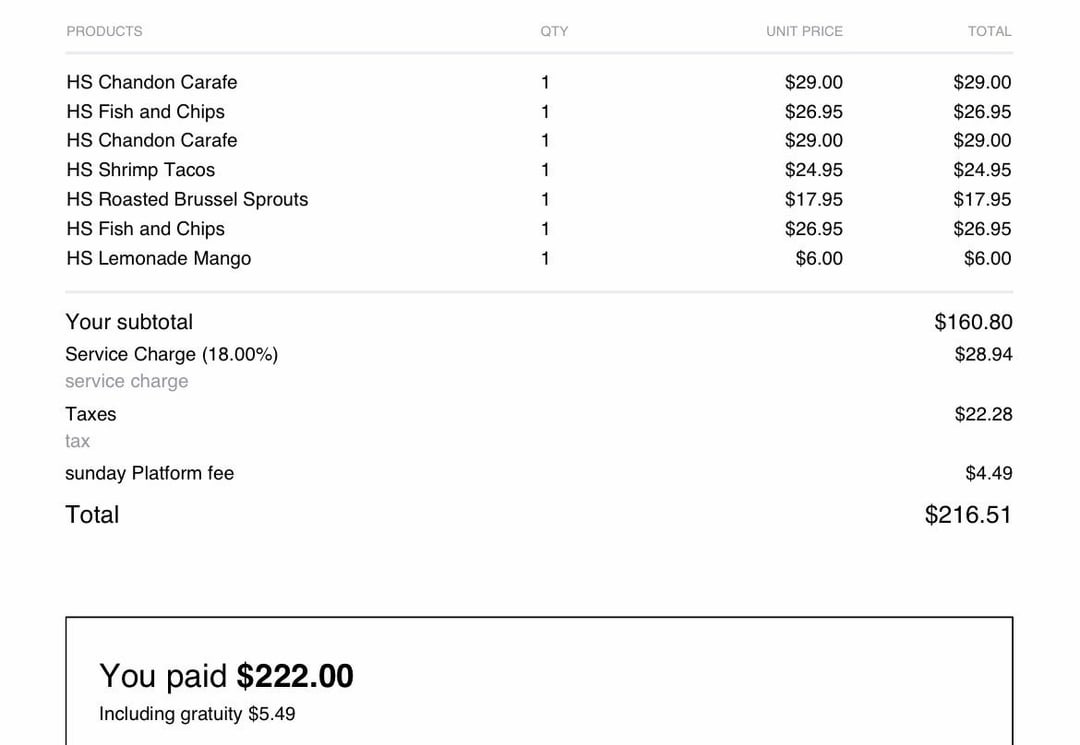Viewport: 1080px width, 745px height.
Task: Click the UNIT PRICE column header
Action: (x=804, y=31)
